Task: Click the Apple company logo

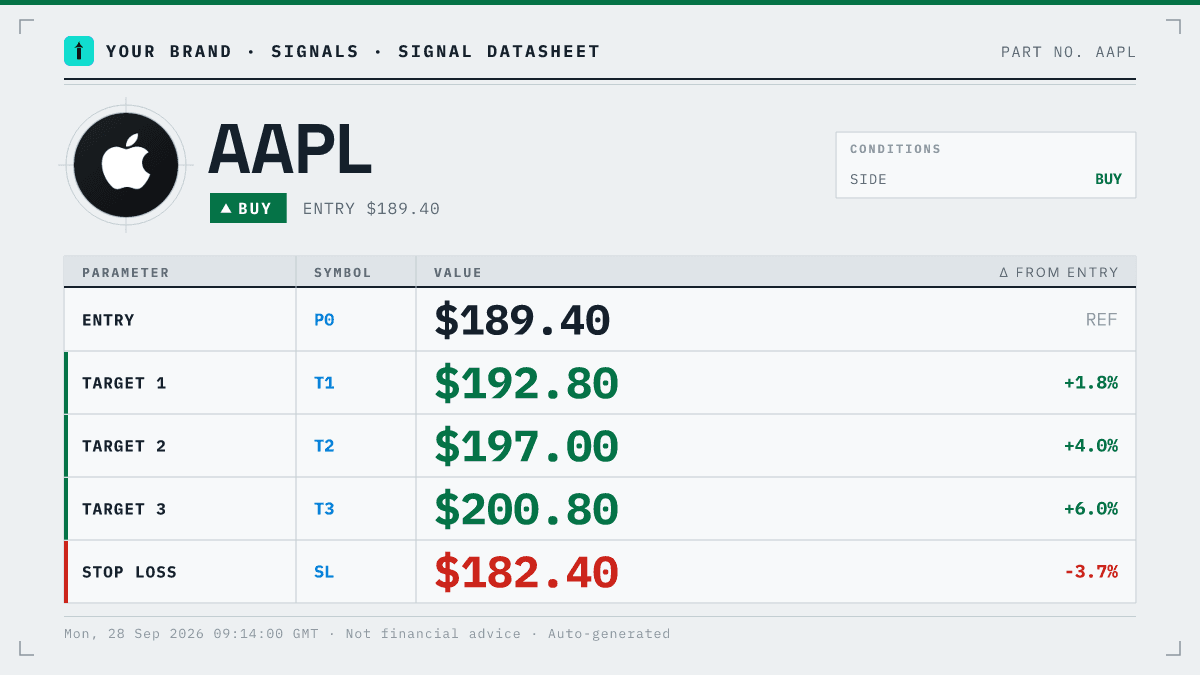Action: click(x=126, y=165)
